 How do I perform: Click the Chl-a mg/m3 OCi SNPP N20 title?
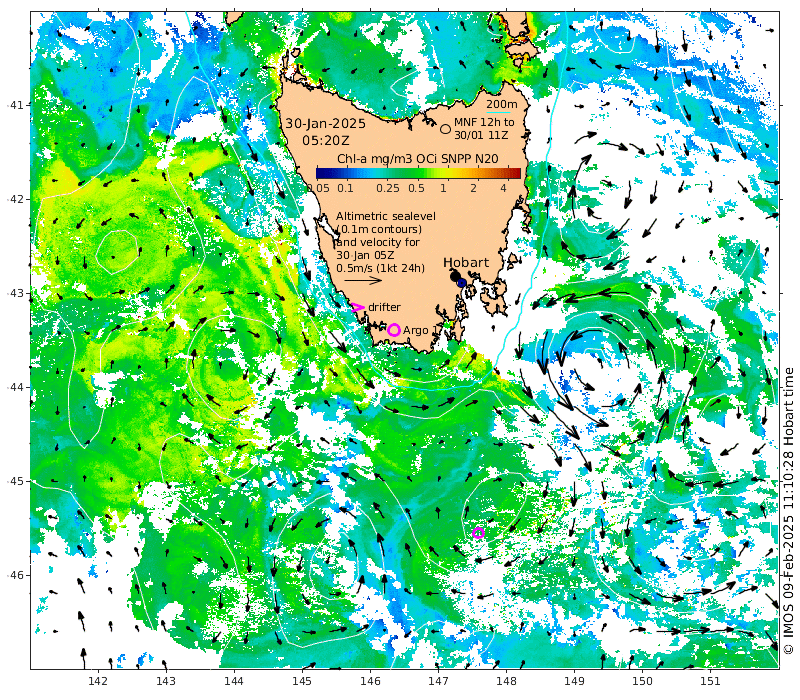point(418,159)
